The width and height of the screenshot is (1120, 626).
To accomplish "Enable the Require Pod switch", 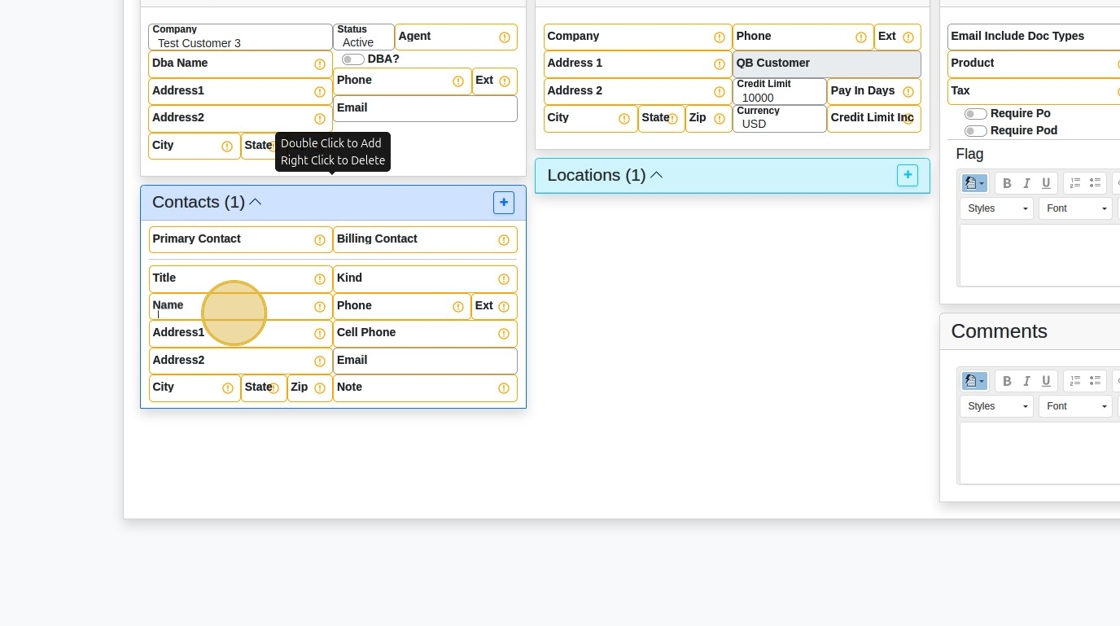I will tap(975, 131).
